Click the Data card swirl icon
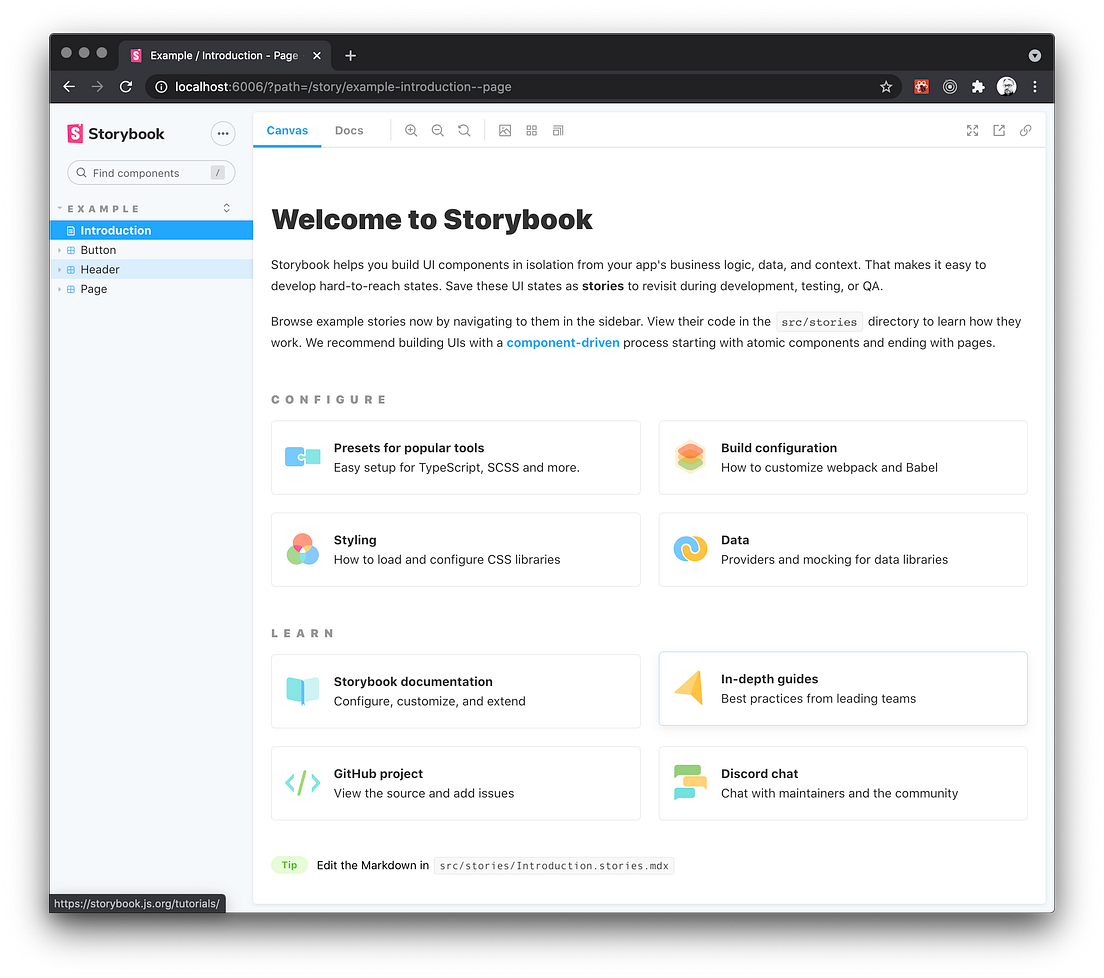 (690, 549)
